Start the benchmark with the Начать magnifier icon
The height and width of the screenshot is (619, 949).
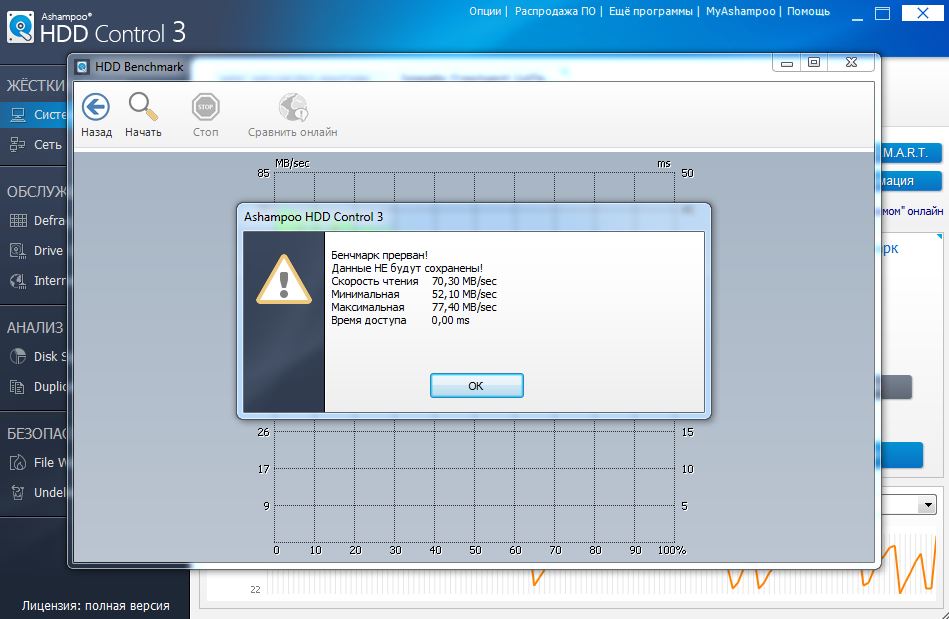pyautogui.click(x=143, y=106)
